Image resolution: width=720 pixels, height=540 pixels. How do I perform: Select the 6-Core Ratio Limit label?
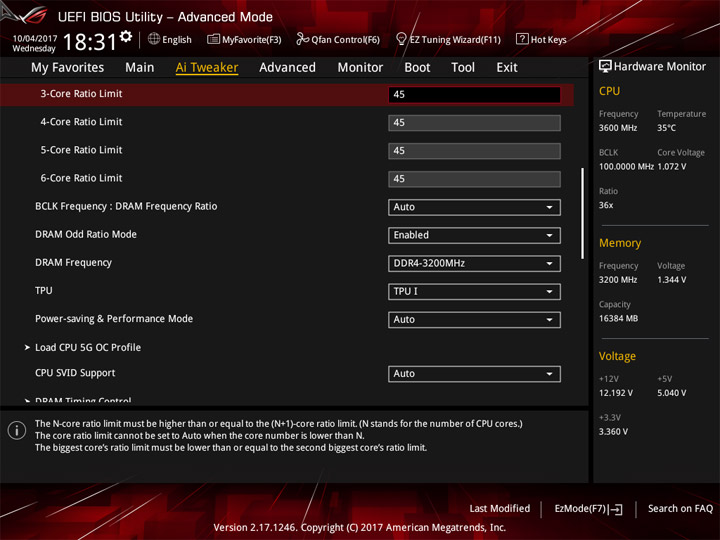coord(81,178)
